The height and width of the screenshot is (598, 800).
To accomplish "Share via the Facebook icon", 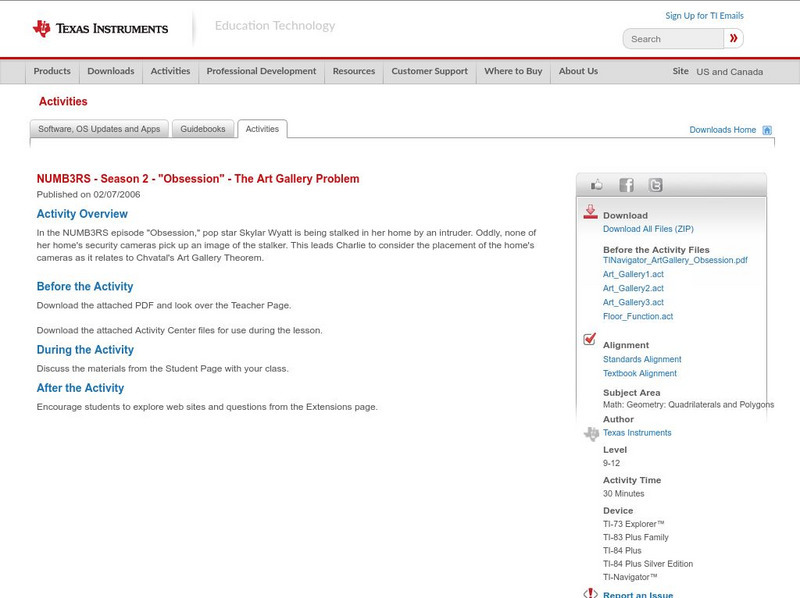I will [626, 185].
